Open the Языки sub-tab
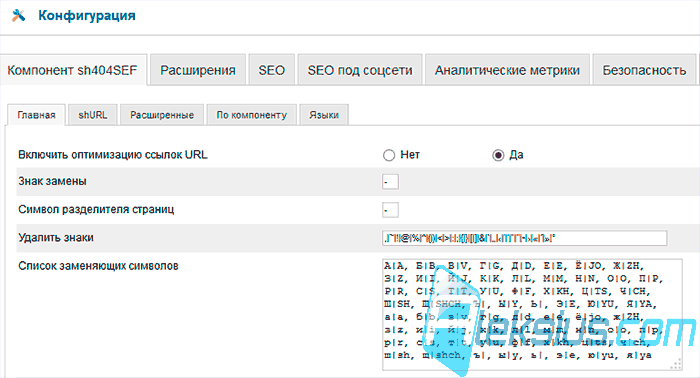This screenshot has height=378, width=700. 324,115
